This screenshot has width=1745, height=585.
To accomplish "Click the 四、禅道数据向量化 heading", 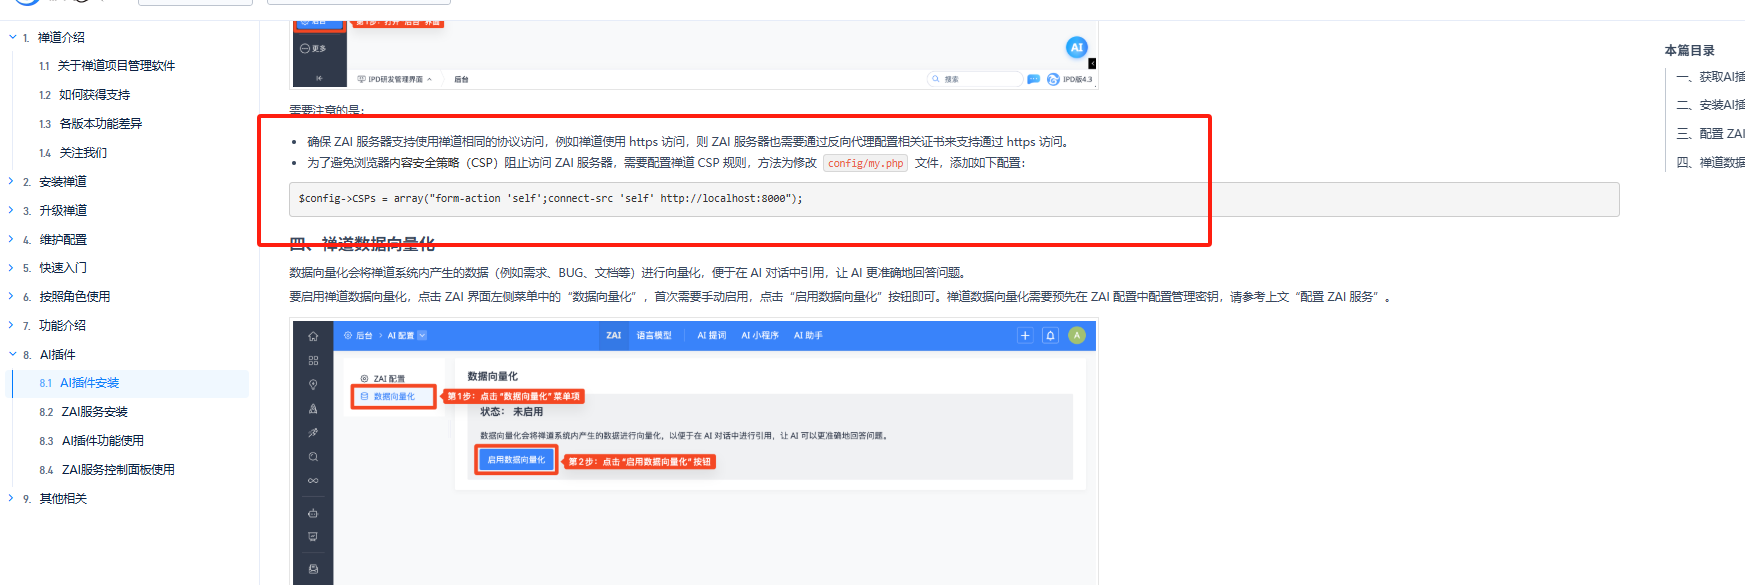I will point(362,244).
